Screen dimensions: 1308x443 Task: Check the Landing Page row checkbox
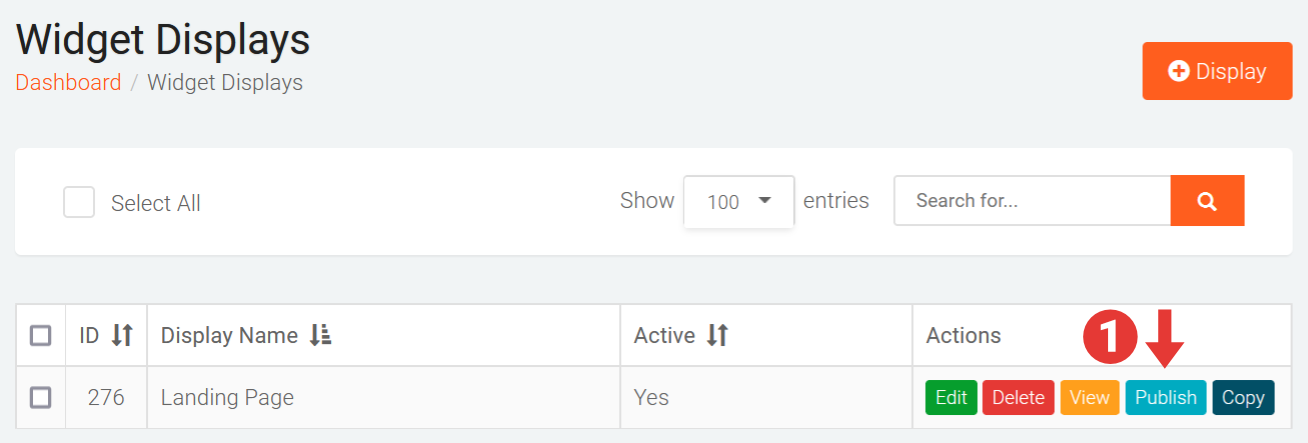tap(41, 398)
